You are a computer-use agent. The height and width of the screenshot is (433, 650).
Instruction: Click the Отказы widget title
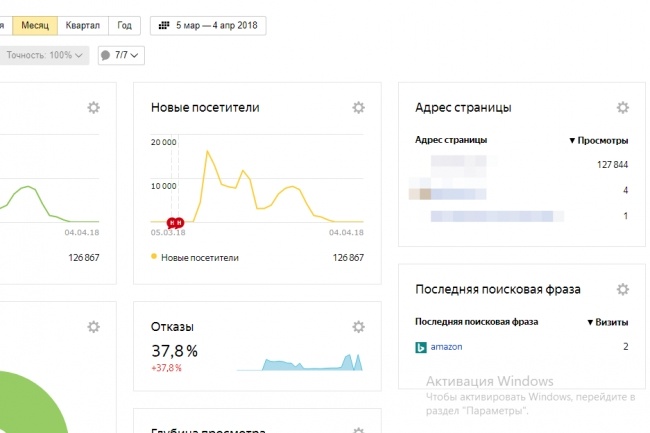[172, 327]
